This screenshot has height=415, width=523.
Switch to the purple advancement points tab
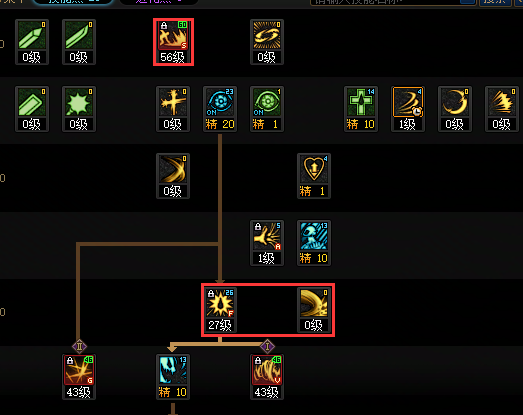tap(159, 2)
